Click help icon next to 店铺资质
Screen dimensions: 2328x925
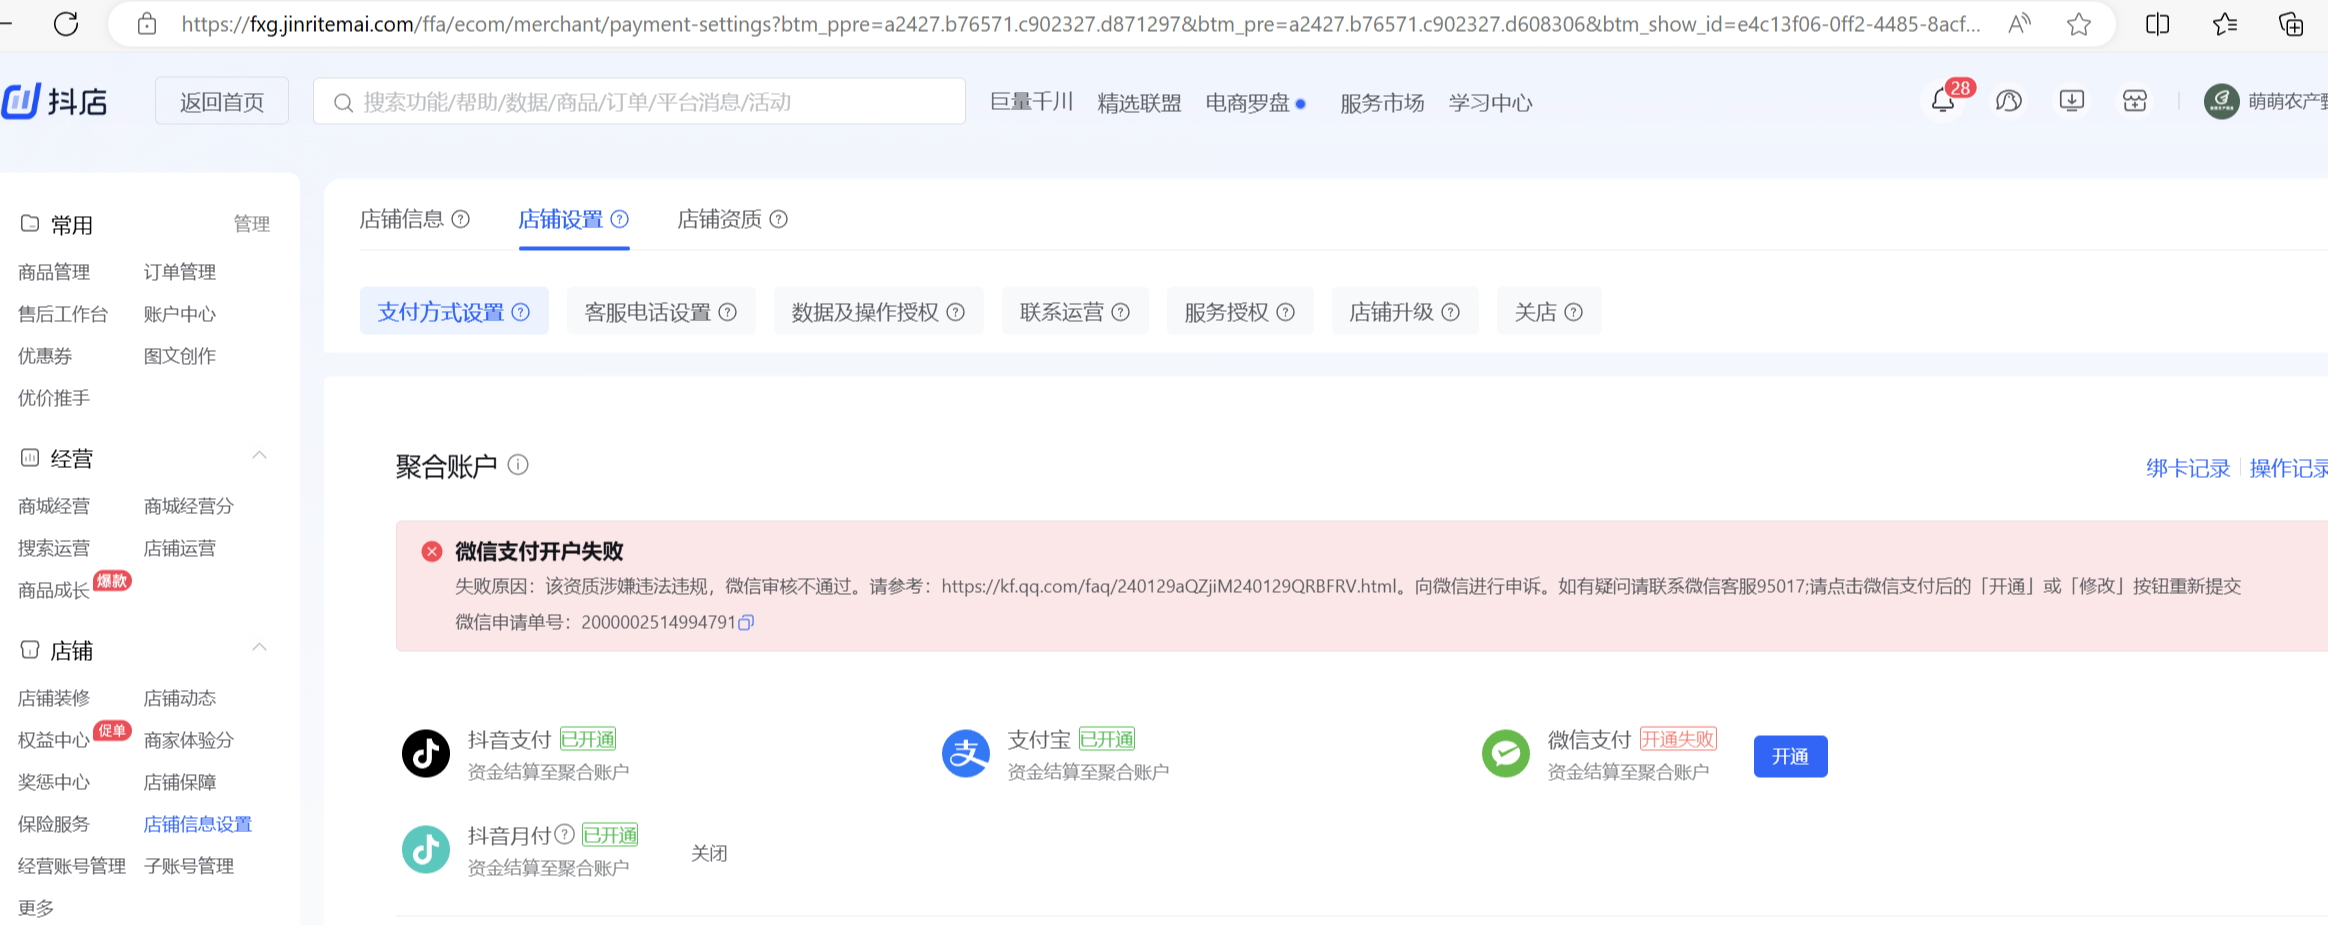tap(779, 219)
